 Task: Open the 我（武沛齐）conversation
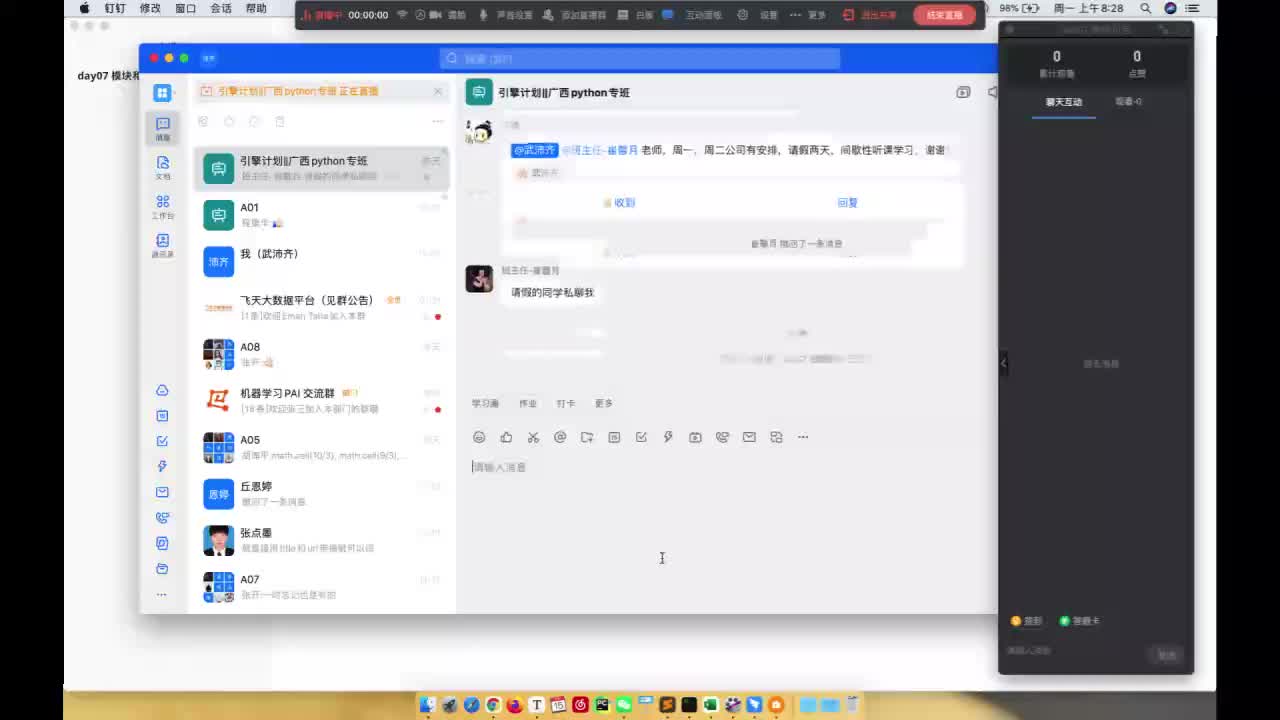point(322,261)
